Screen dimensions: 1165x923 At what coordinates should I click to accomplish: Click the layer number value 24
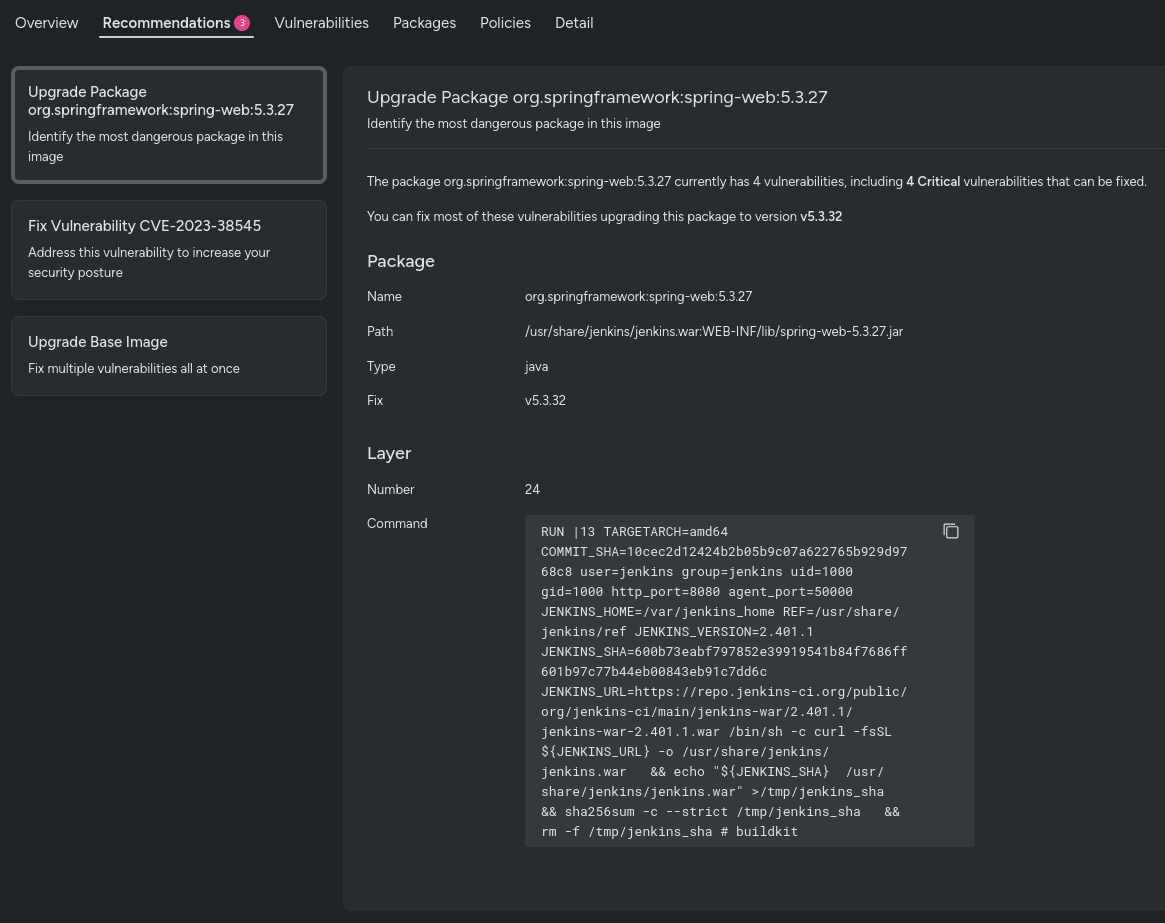coord(532,489)
